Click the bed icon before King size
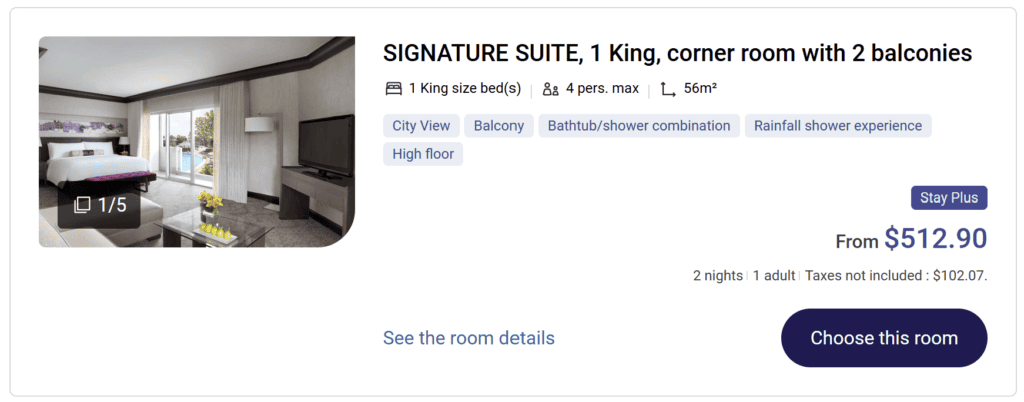The image size is (1024, 402). 393,89
